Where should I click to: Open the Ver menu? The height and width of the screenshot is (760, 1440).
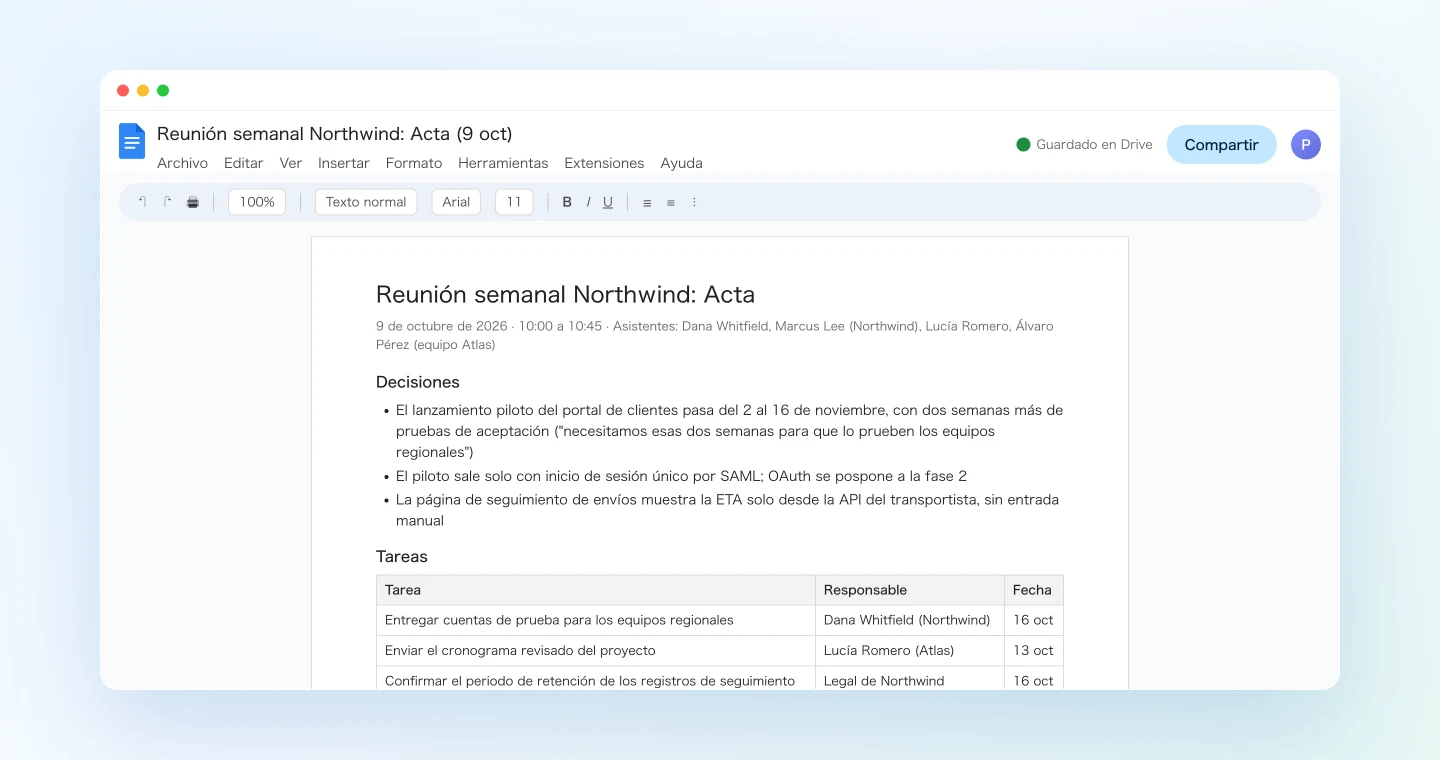pos(291,163)
